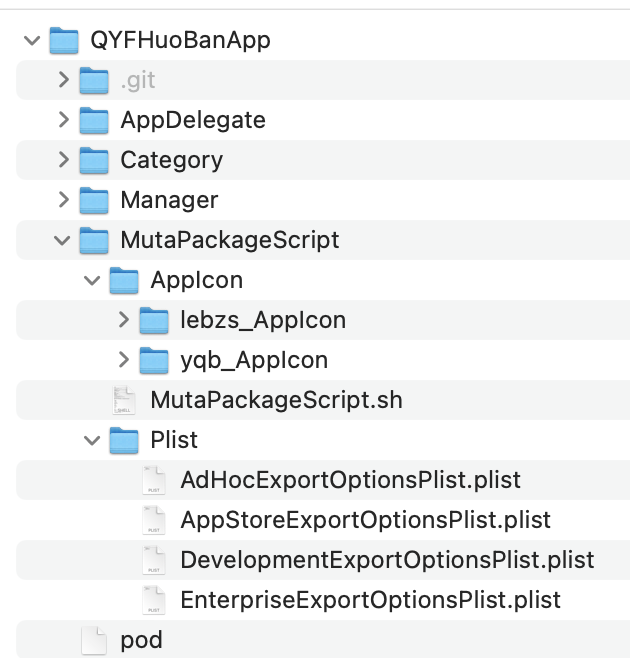
Task: Expand the AppDelegate folder chevron
Action: pos(64,120)
